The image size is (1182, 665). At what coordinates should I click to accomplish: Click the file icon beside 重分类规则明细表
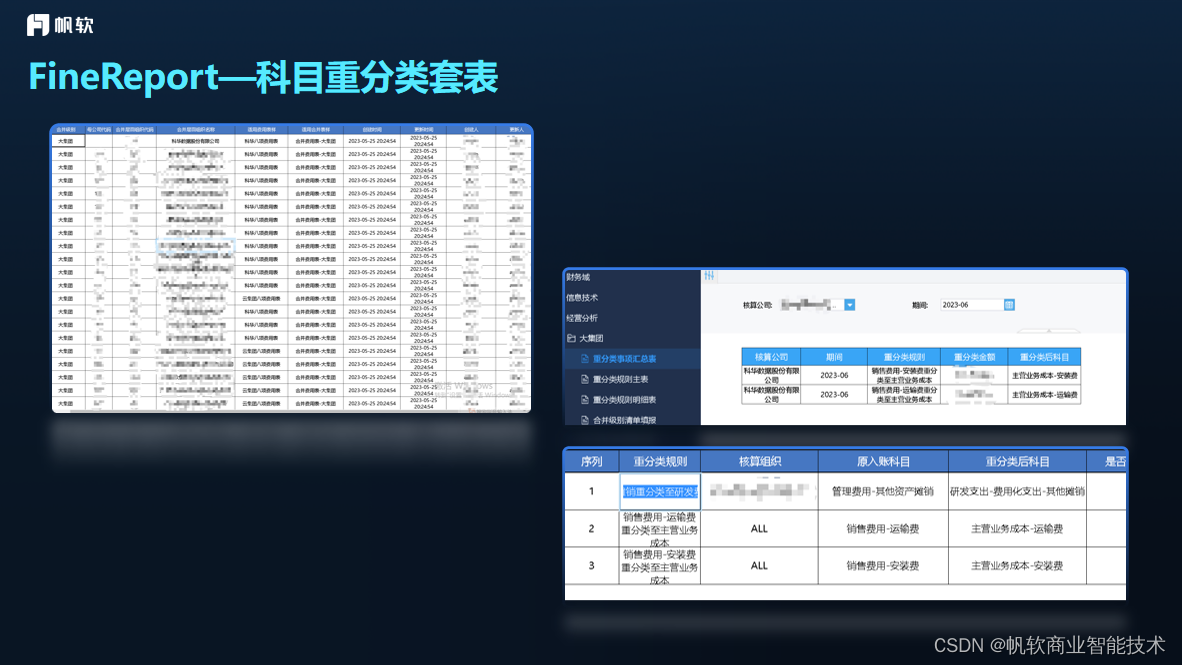[585, 400]
